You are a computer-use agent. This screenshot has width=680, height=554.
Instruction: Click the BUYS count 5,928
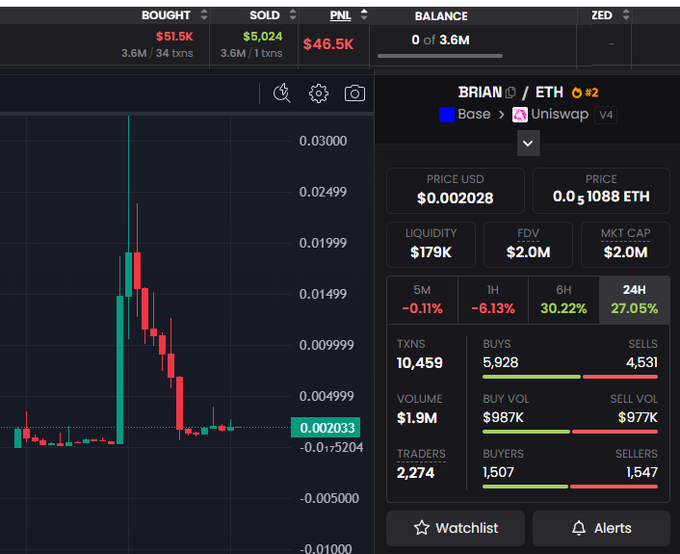point(500,363)
